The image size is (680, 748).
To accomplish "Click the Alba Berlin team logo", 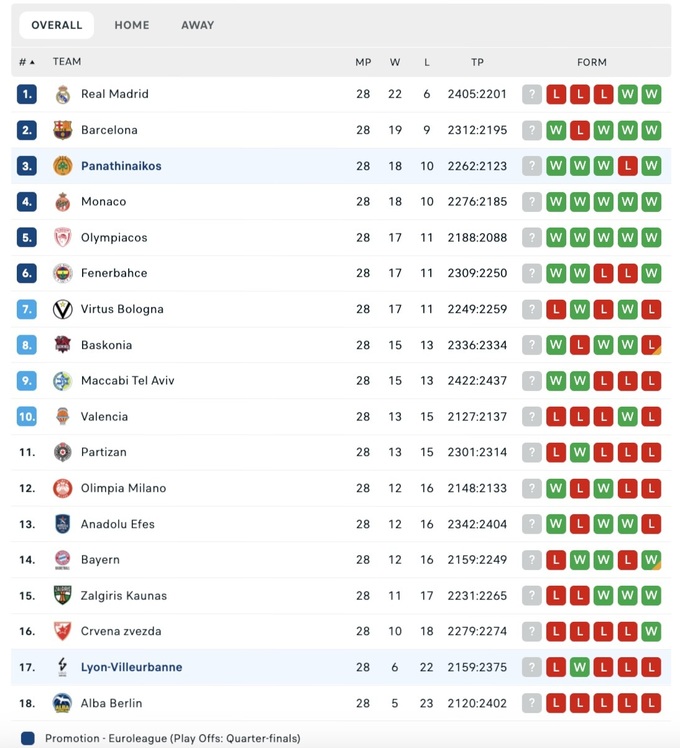I will pyautogui.click(x=63, y=703).
